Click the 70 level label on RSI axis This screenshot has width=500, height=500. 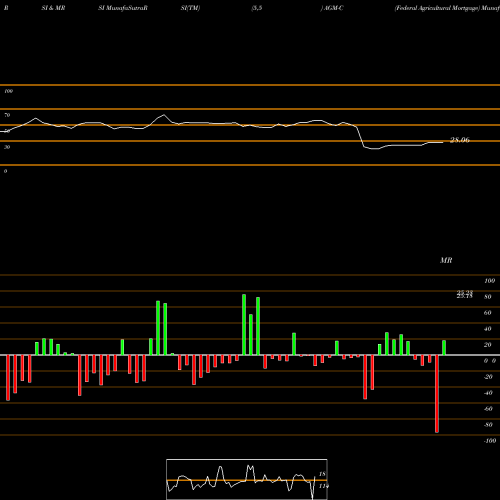tap(7, 115)
